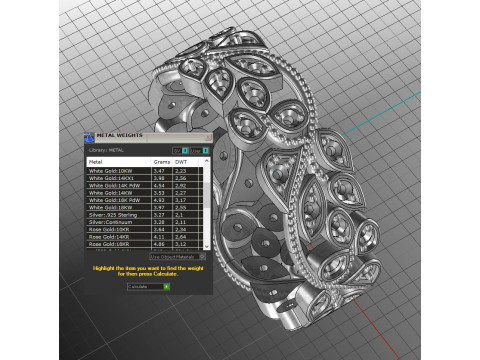Image resolution: width=480 pixels, height=360 pixels.
Task: Click the 3.47 grams value
Action: point(159,171)
